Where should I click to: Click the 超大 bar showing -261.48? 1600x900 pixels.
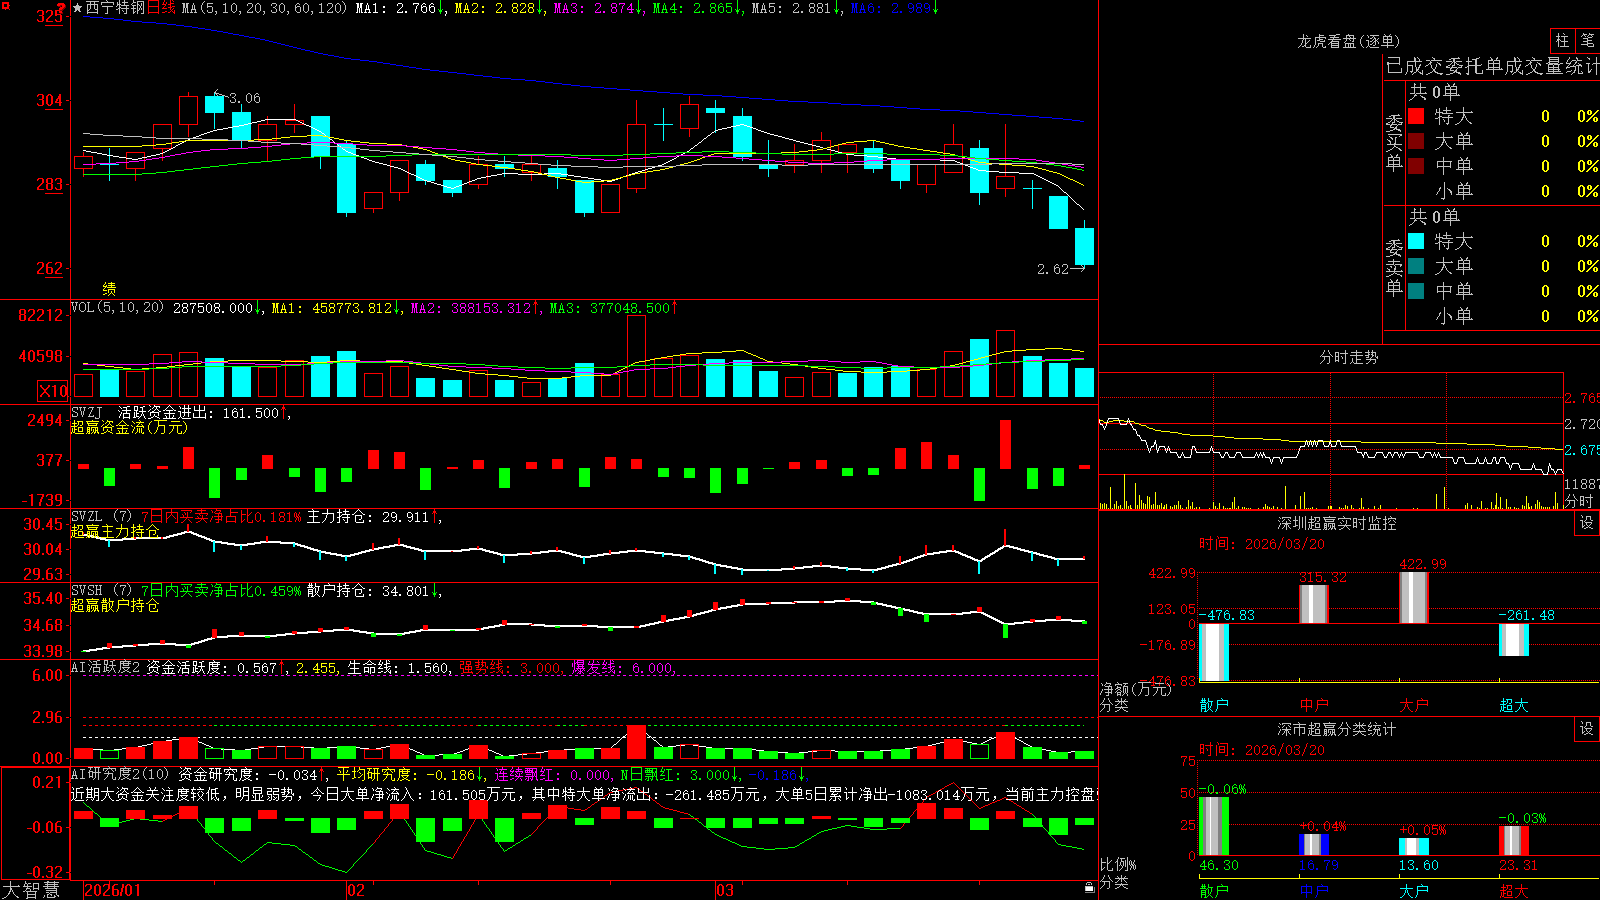point(1514,640)
